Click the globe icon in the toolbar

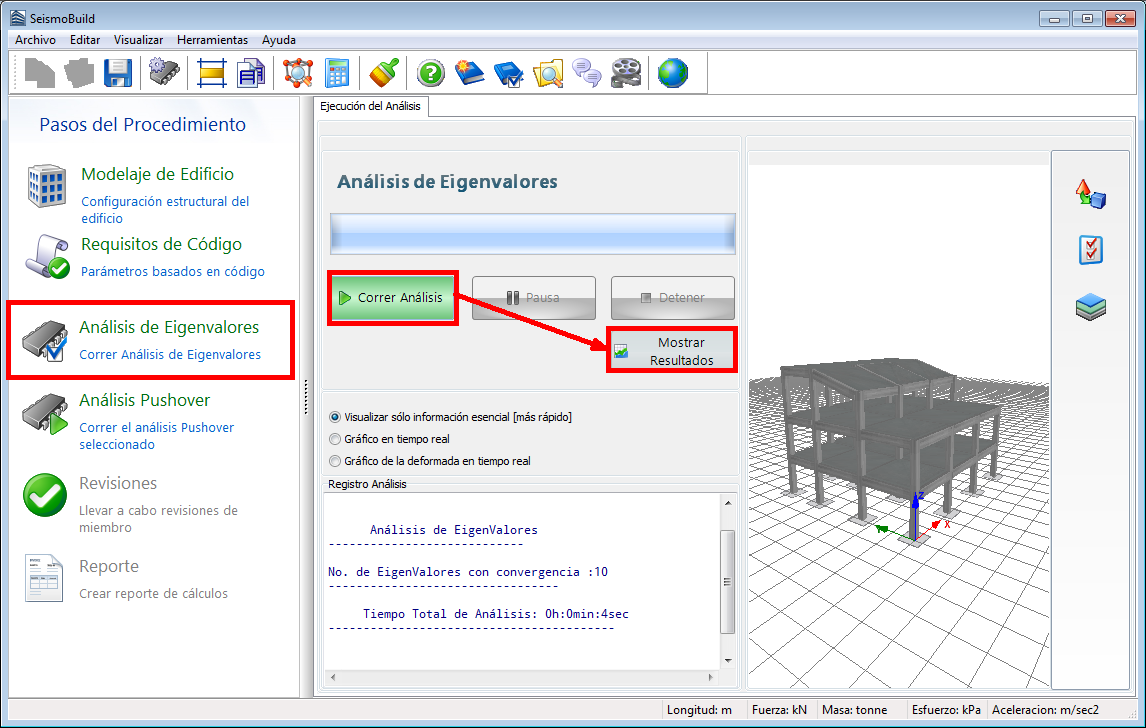[x=673, y=73]
